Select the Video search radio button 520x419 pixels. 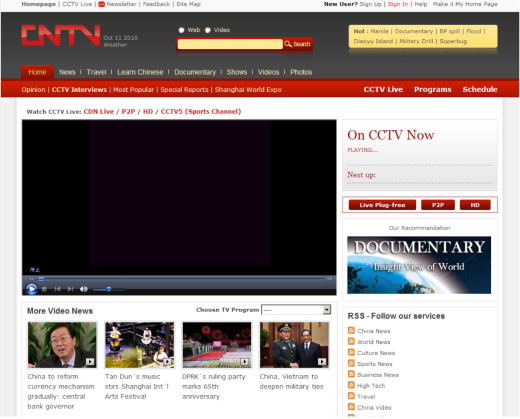[x=208, y=30]
